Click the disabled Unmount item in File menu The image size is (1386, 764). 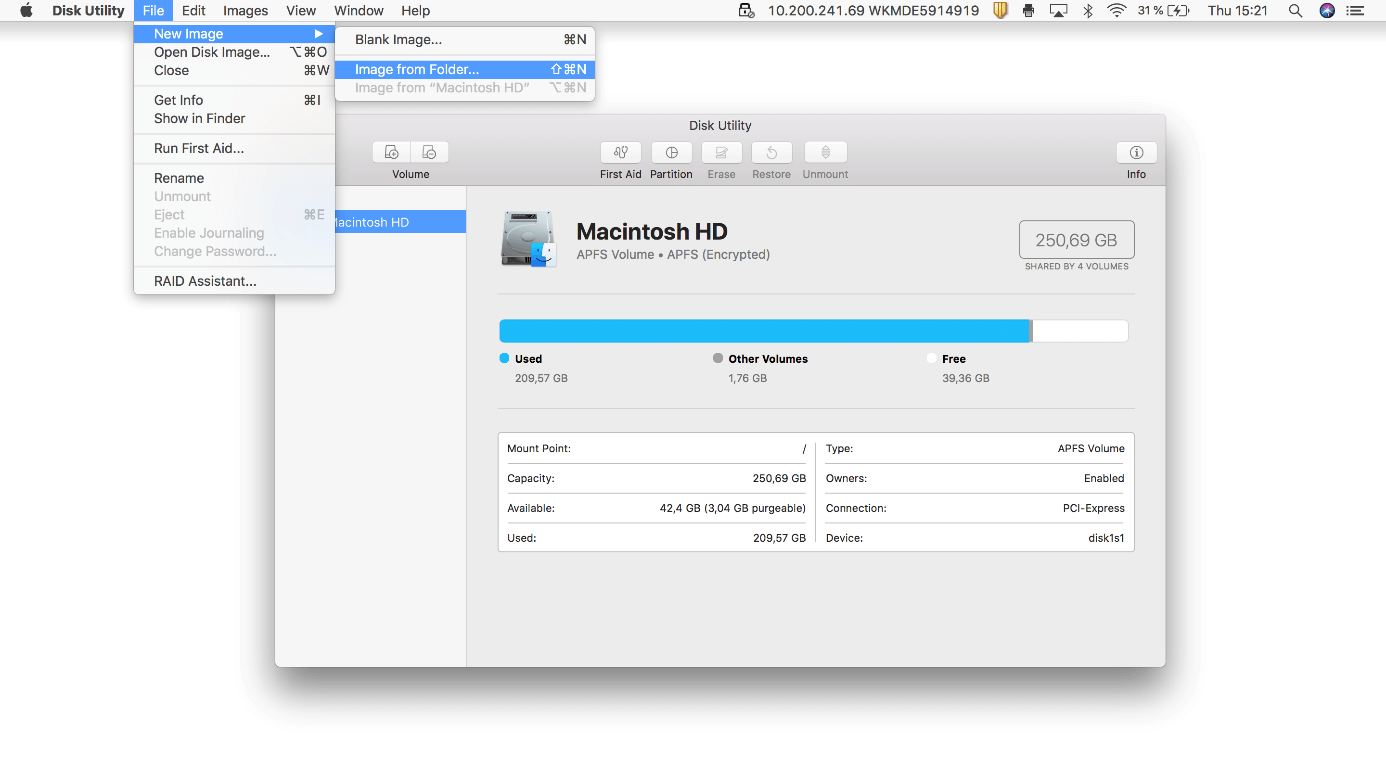click(x=234, y=196)
